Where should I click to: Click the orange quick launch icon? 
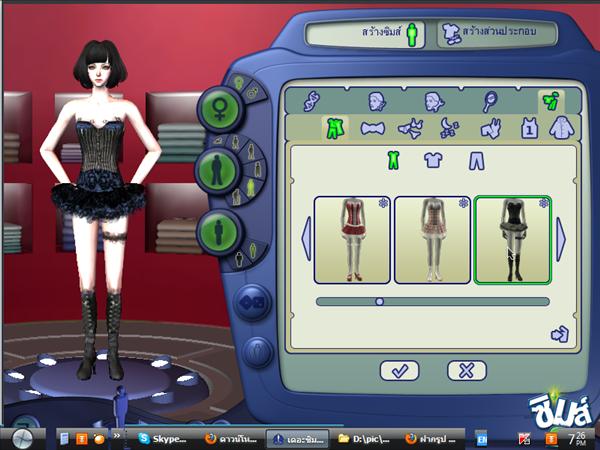click(82, 439)
